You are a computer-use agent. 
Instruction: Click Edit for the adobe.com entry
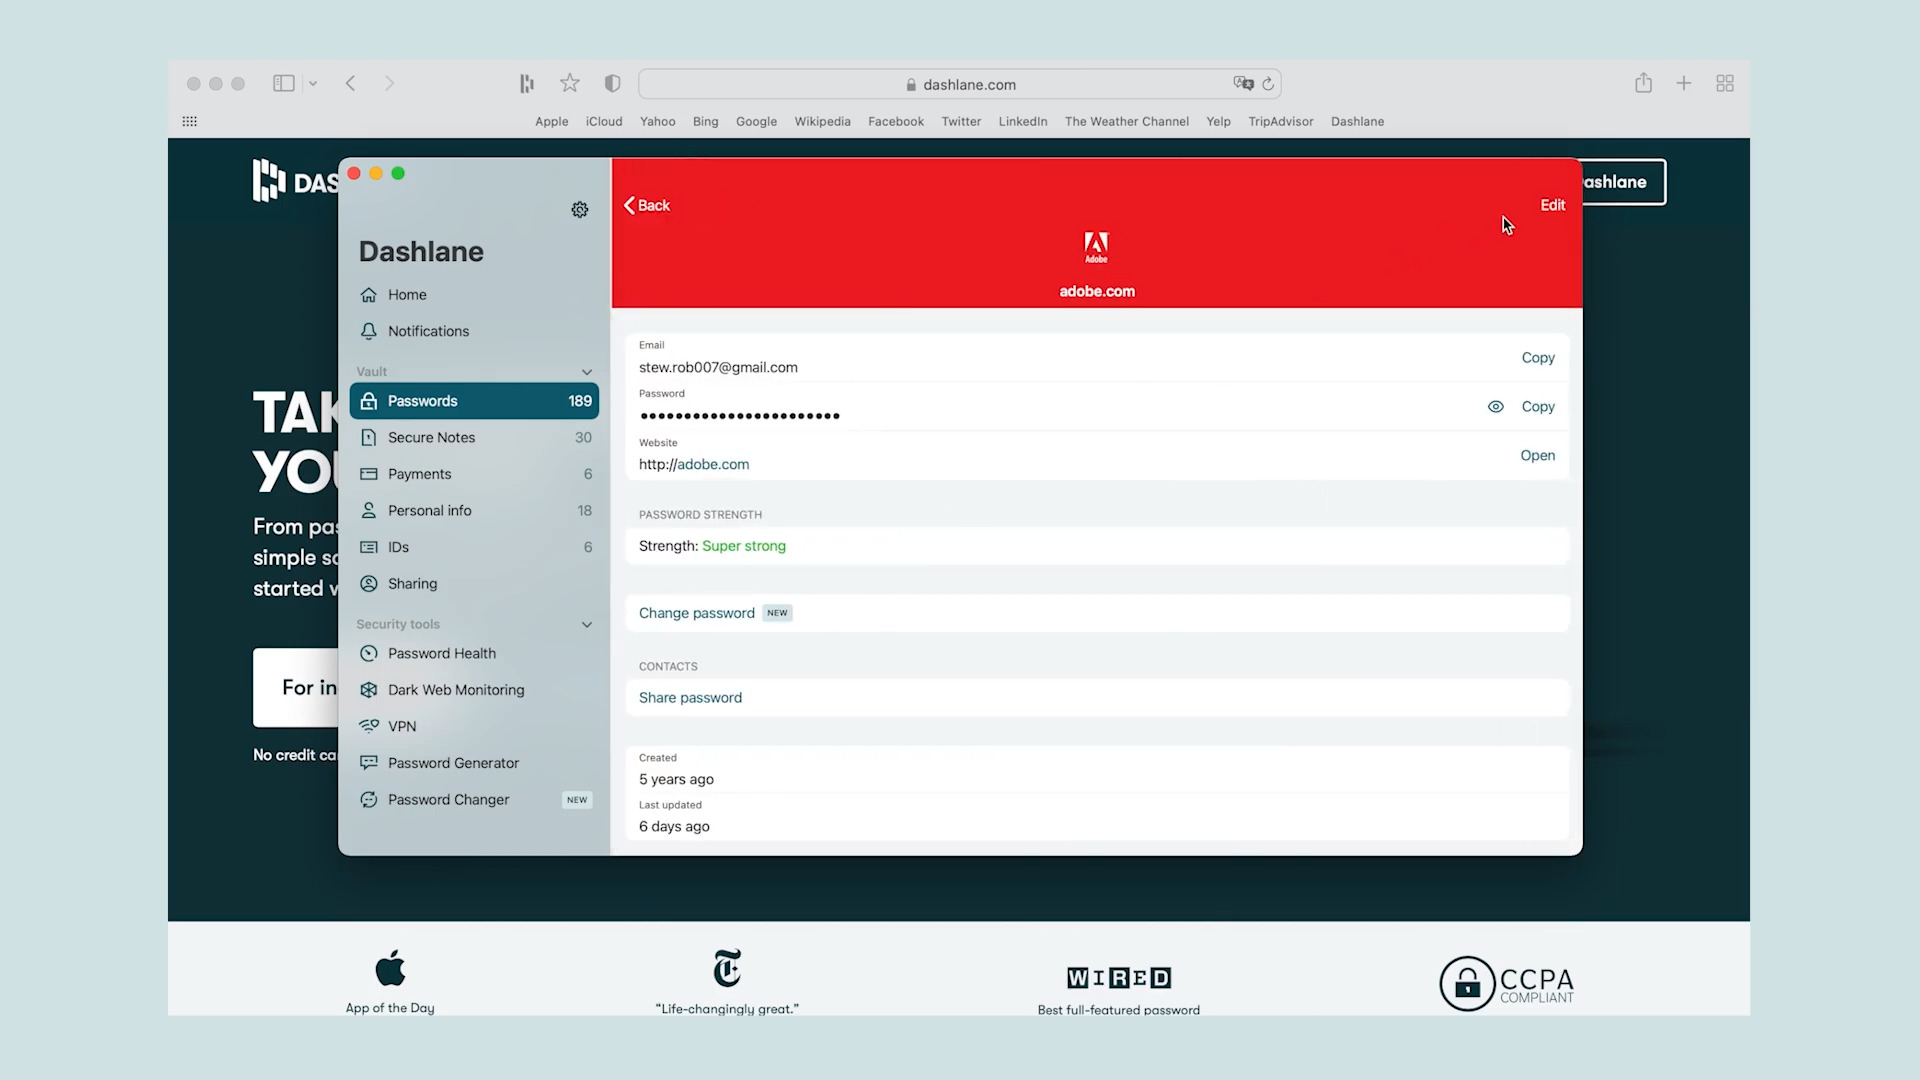click(x=1553, y=205)
